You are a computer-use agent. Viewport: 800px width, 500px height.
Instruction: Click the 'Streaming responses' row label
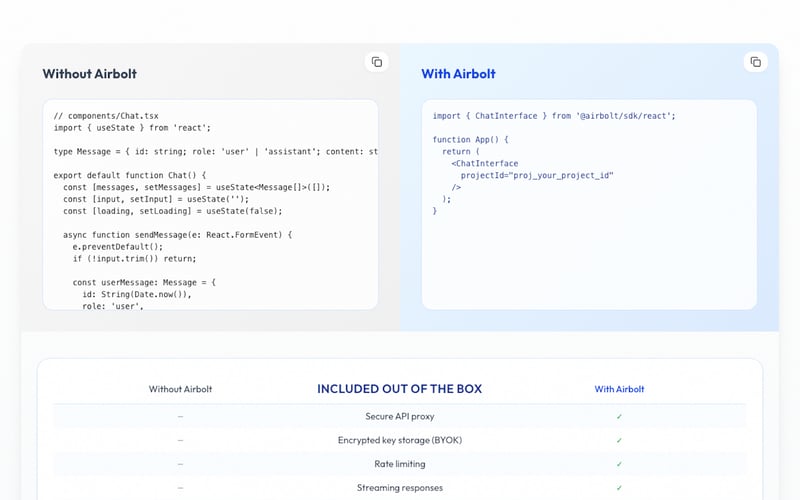pyautogui.click(x=399, y=488)
